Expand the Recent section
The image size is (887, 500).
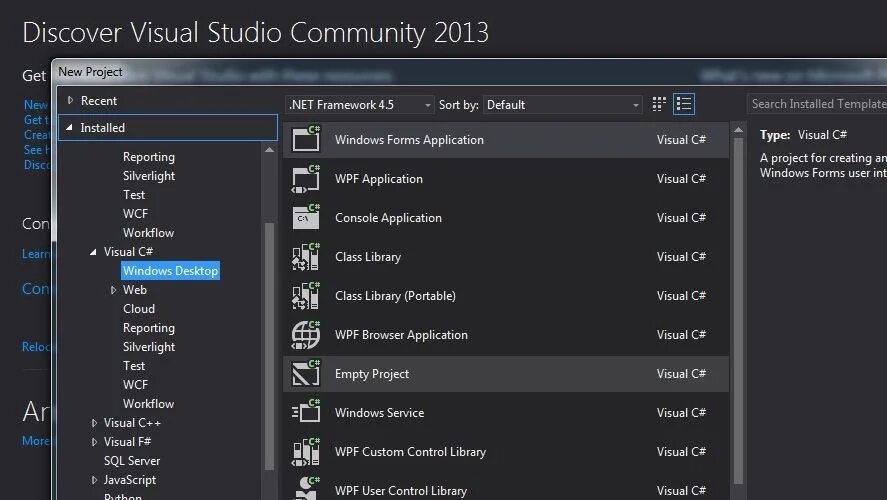point(70,100)
